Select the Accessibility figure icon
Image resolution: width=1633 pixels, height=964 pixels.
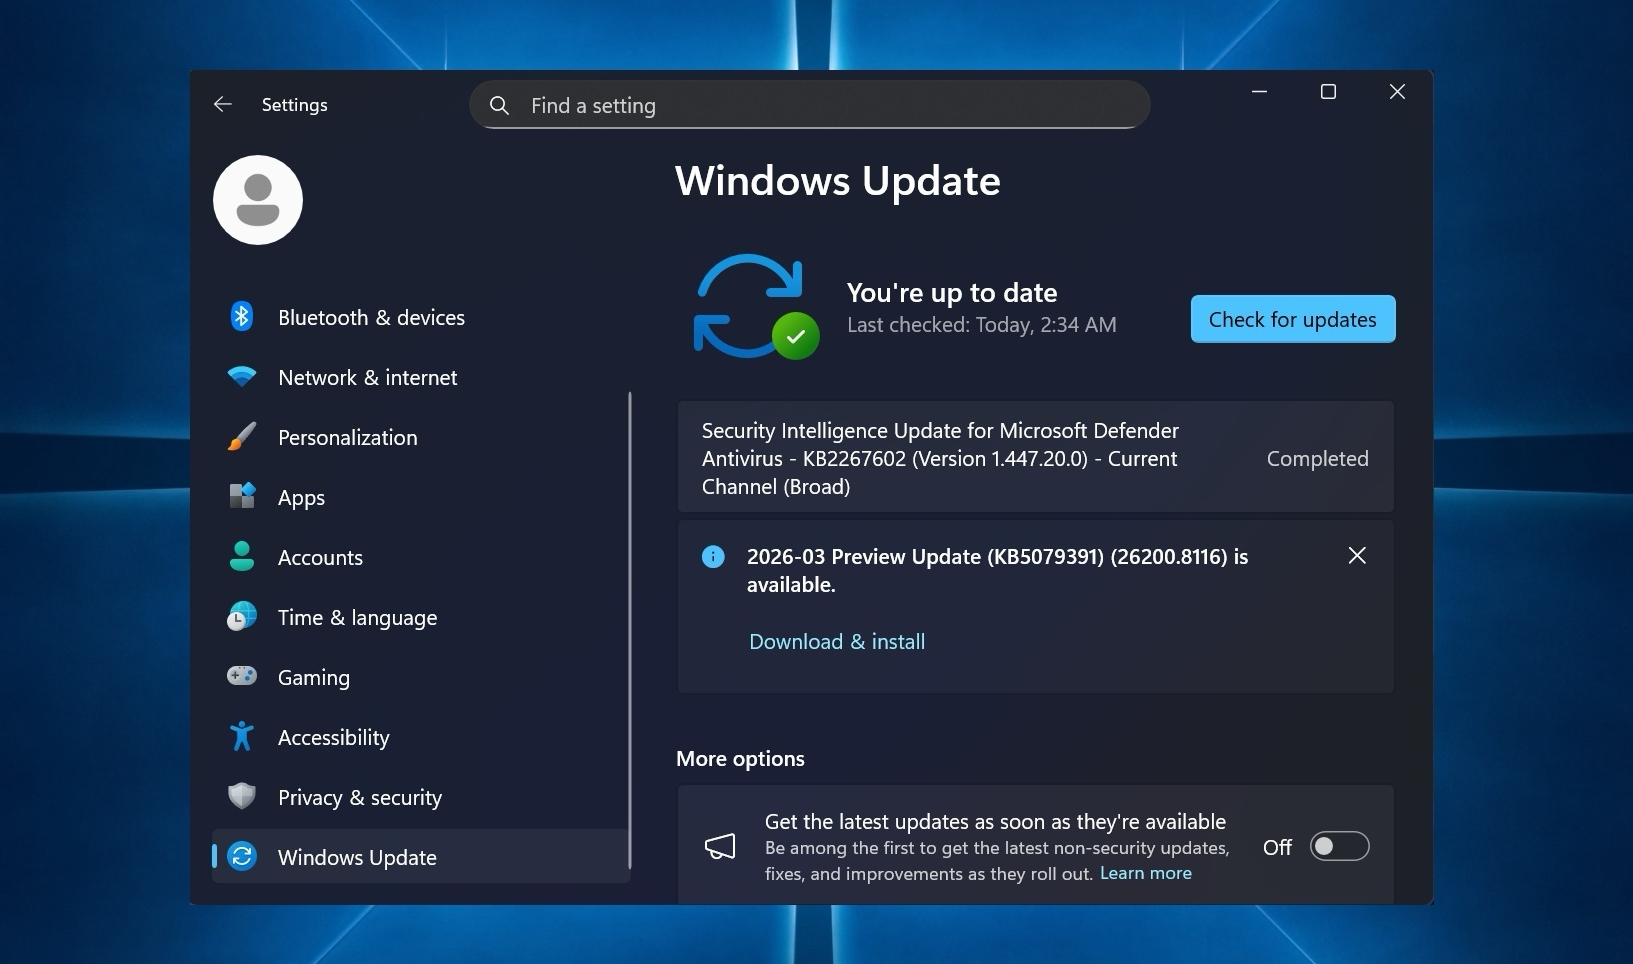[x=242, y=737]
